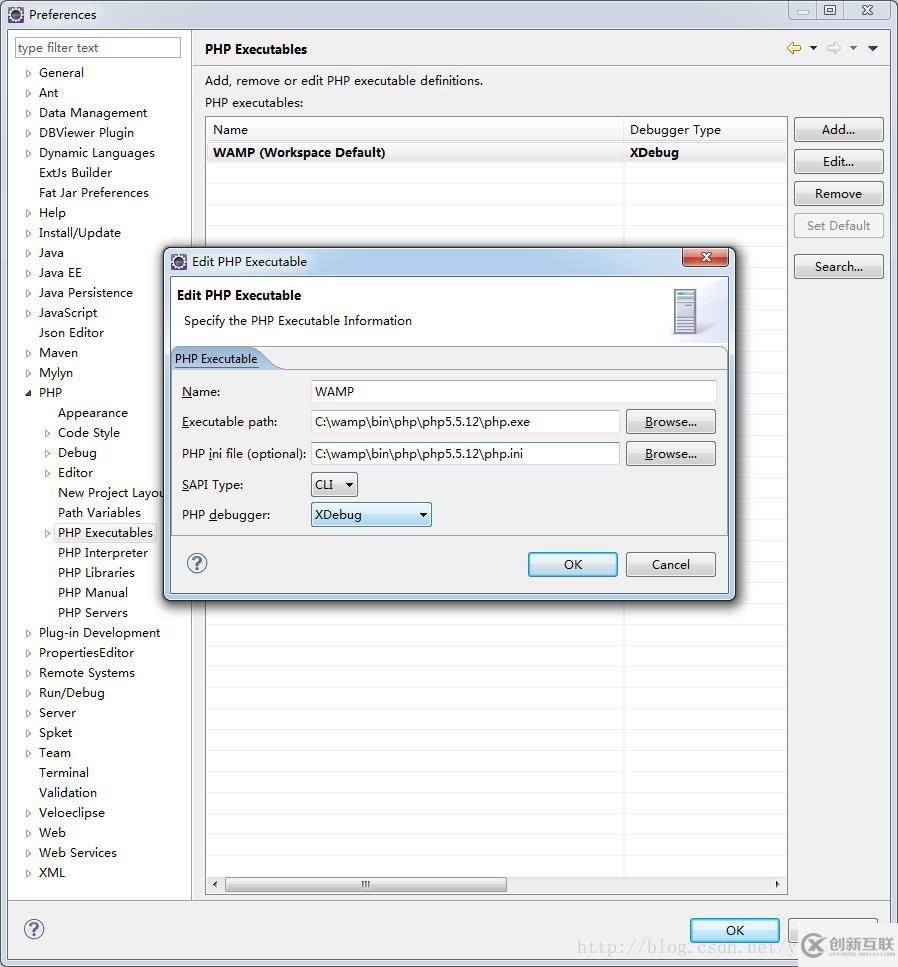Screen dimensions: 898x967
Task: Click Cancel in the Edit PHP Executable dialog
Action: (x=670, y=564)
